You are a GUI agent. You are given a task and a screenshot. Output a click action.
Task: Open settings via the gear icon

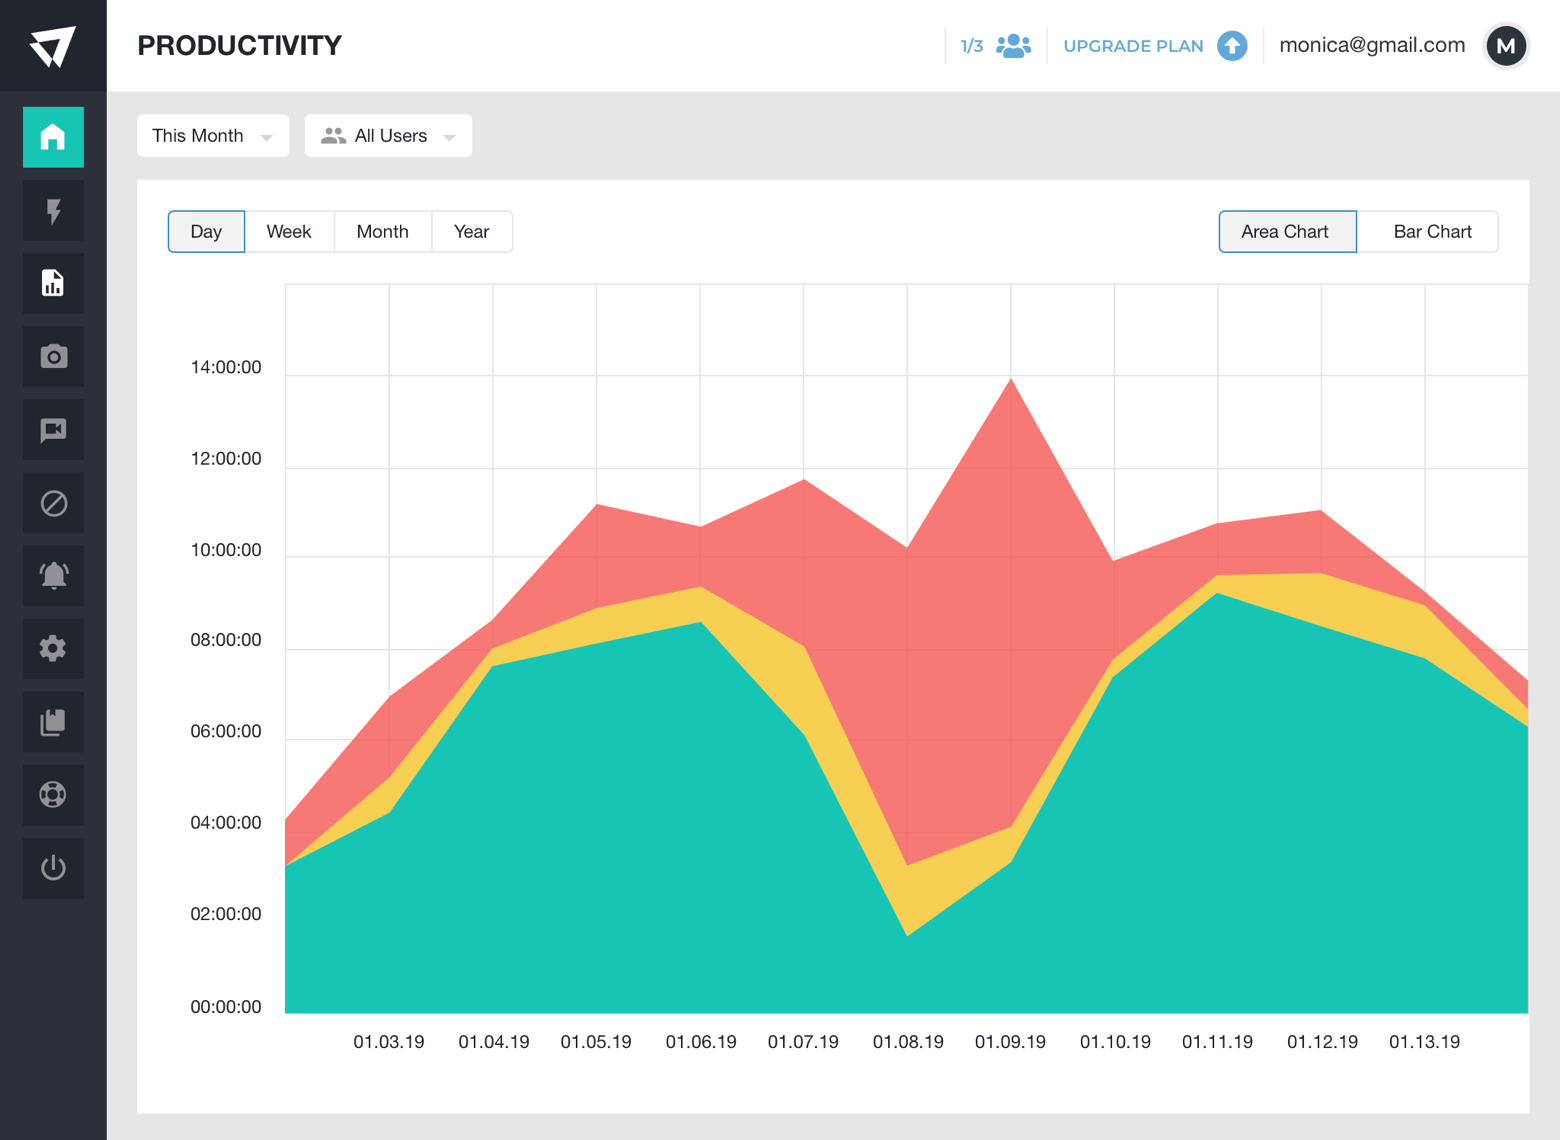tap(53, 649)
